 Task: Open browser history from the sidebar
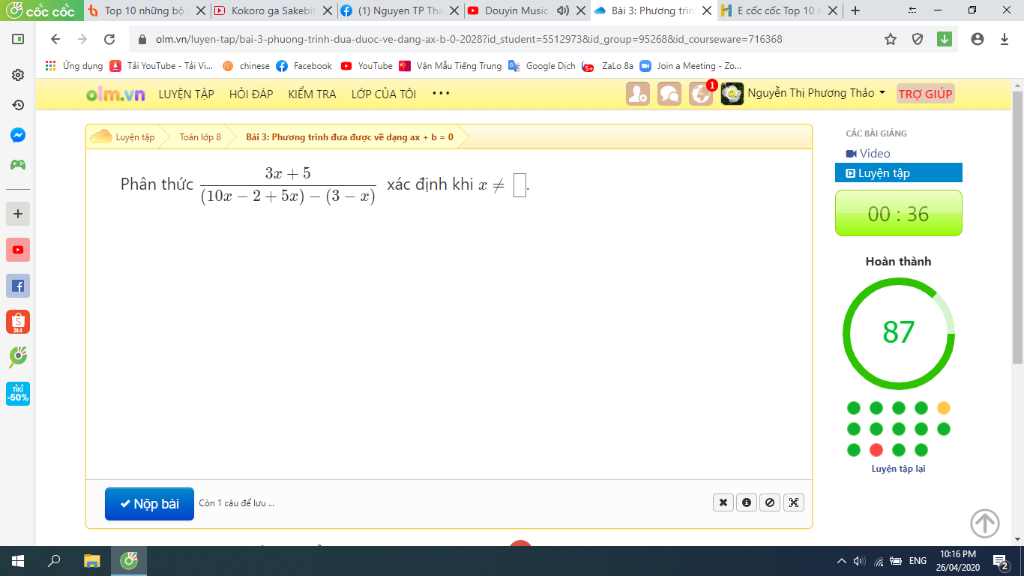tap(18, 105)
